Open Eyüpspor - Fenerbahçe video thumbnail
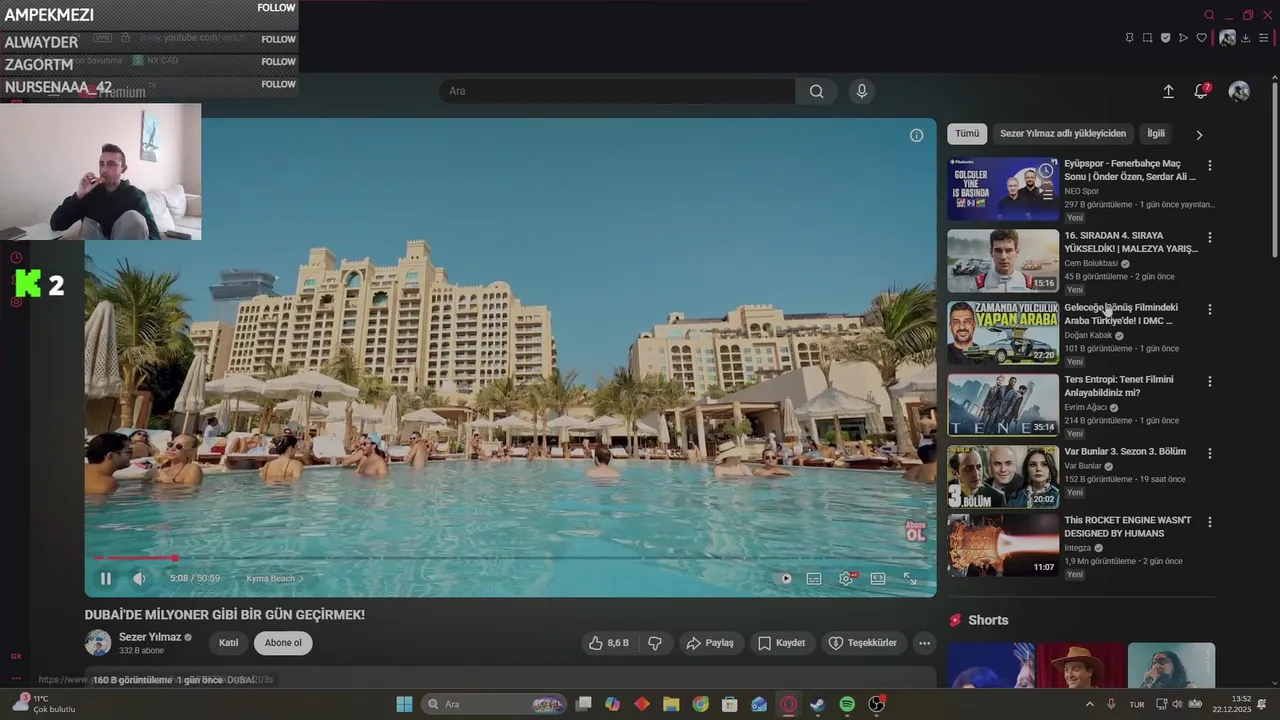1280x720 pixels. (x=1003, y=189)
